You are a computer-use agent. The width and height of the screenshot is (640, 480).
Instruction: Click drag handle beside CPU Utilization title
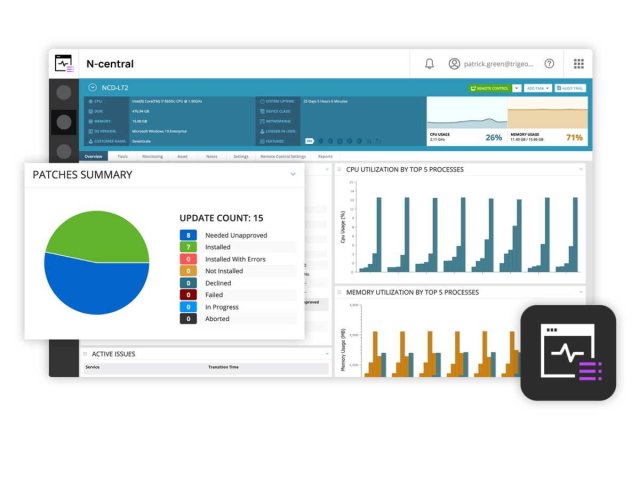(339, 169)
